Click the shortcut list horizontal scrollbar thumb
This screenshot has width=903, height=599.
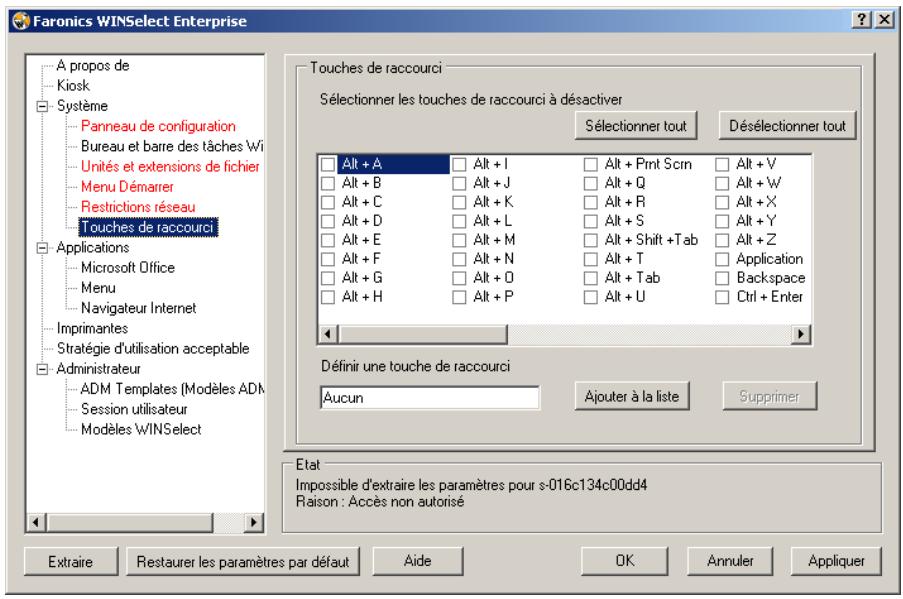pos(423,334)
